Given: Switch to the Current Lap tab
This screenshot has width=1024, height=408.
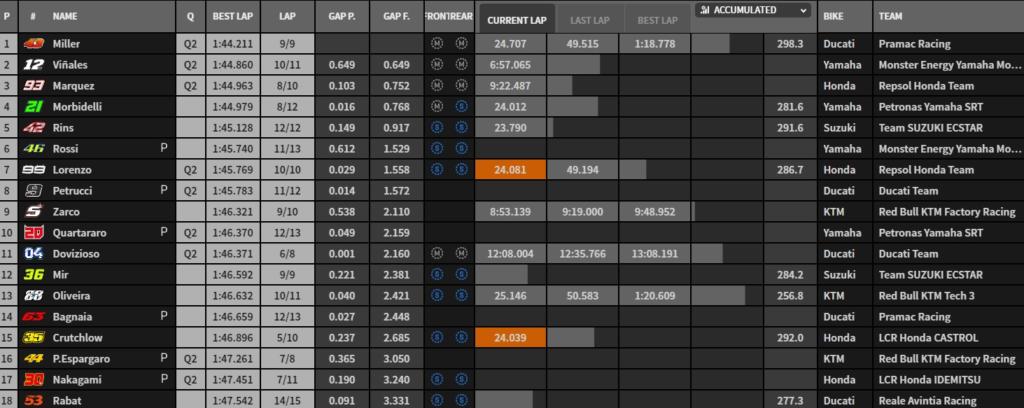Looking at the screenshot, I should 514,20.
